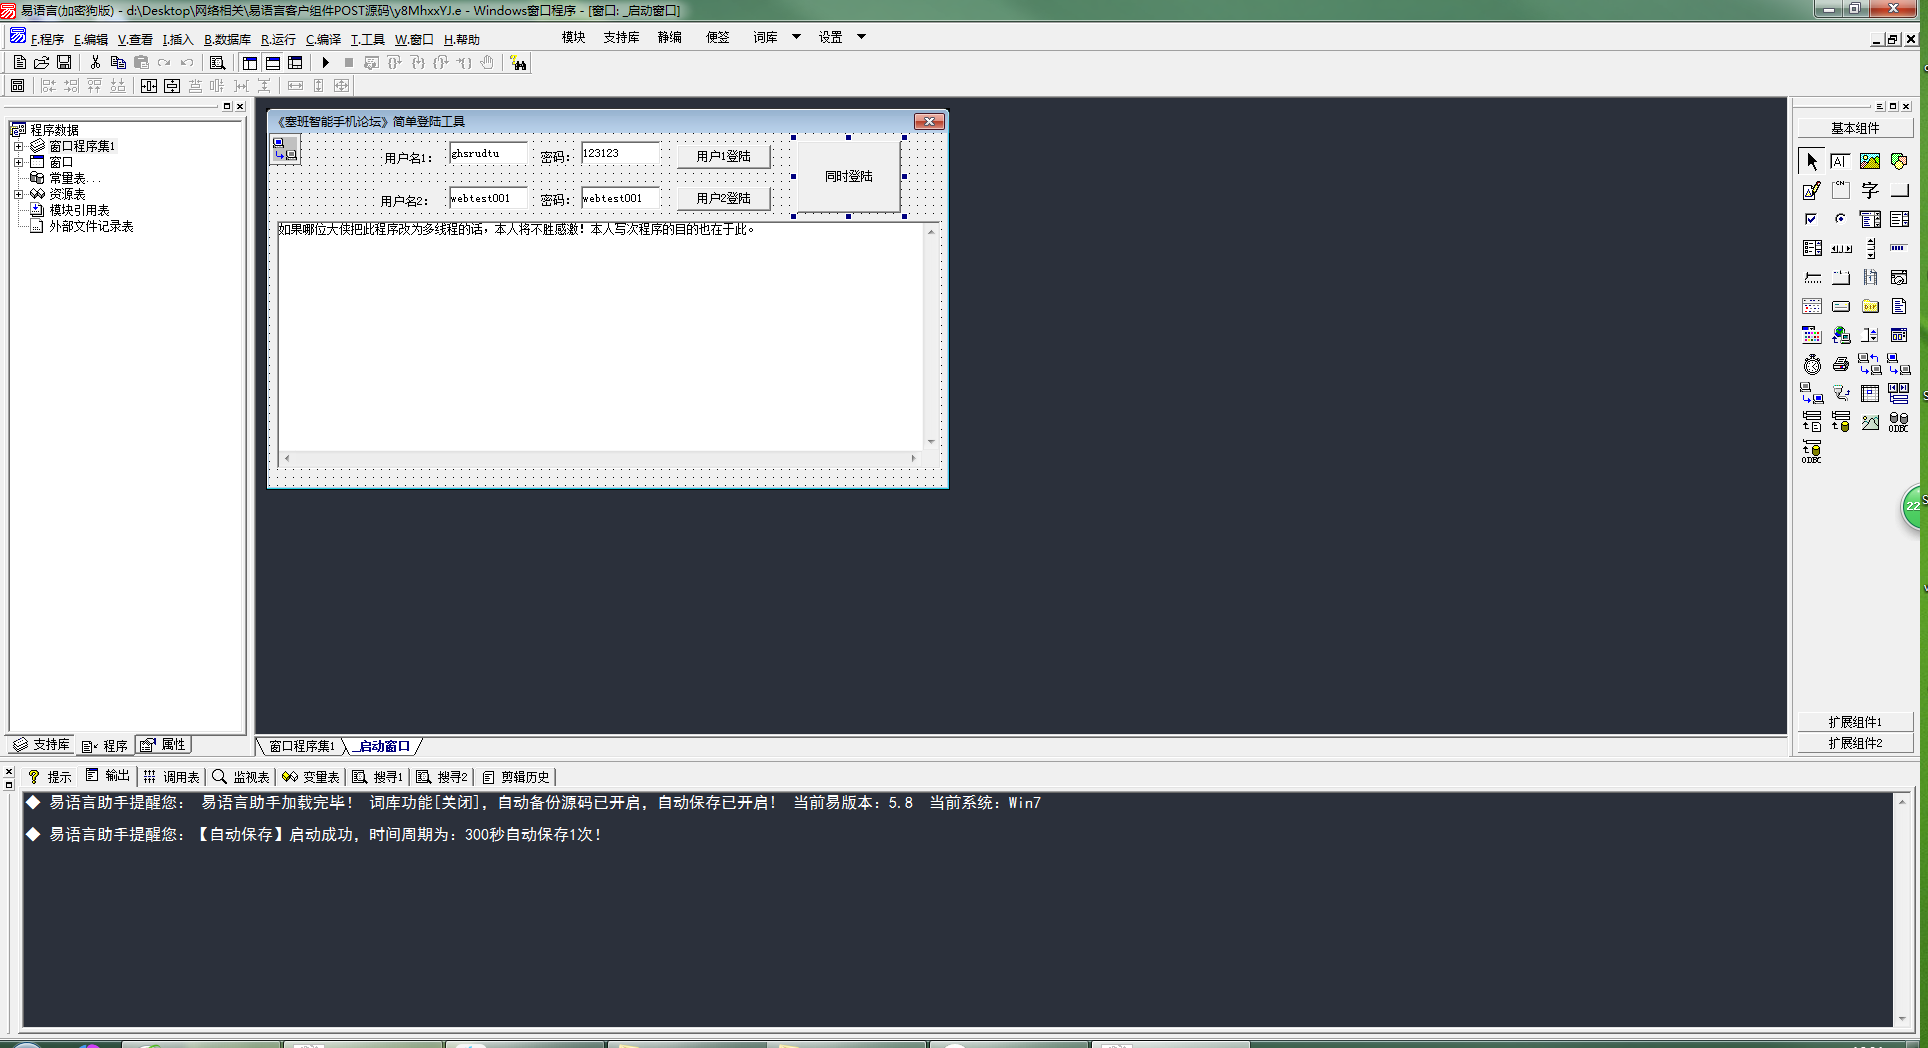The height and width of the screenshot is (1048, 1928).
Task: Click the 基本组件 palette header button
Action: pos(1855,128)
